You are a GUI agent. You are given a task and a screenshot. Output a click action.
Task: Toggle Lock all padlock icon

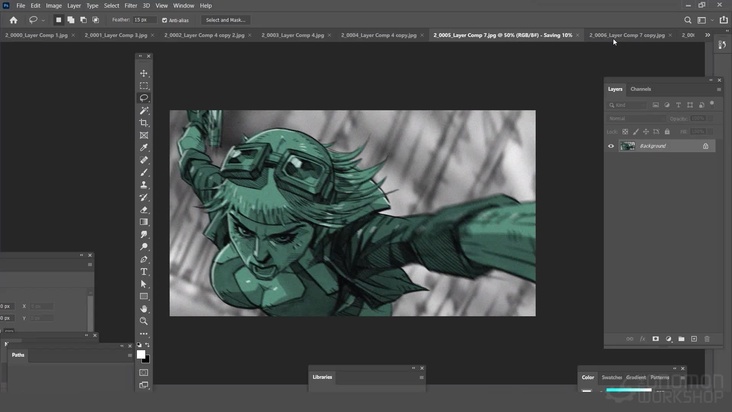point(667,132)
